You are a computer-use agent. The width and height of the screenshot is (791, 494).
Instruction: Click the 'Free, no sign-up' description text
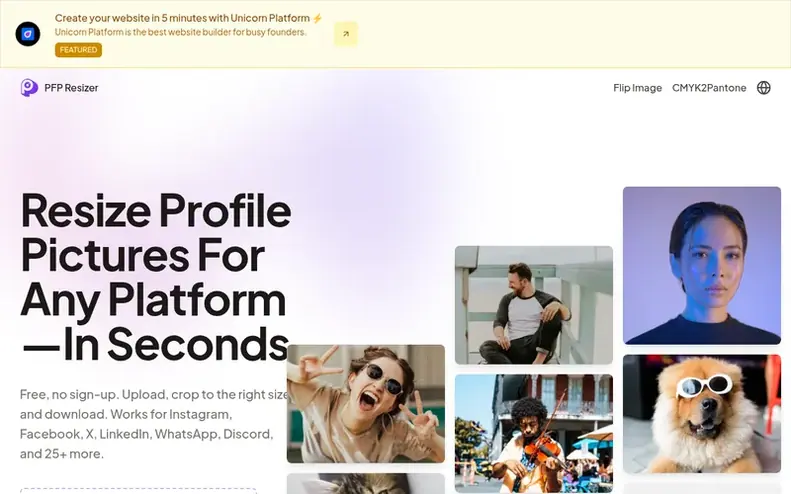pyautogui.click(x=154, y=424)
